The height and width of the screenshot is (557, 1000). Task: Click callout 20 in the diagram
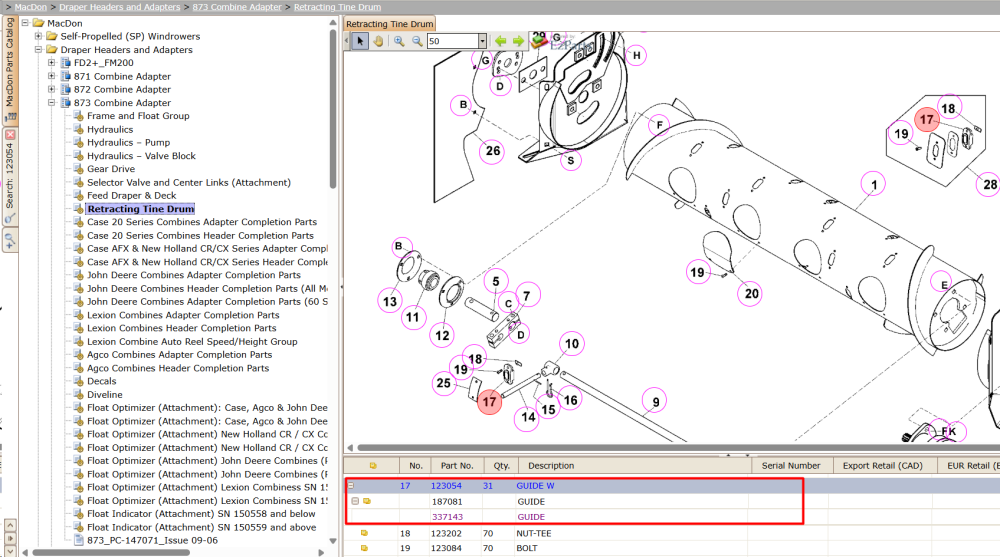pos(751,293)
